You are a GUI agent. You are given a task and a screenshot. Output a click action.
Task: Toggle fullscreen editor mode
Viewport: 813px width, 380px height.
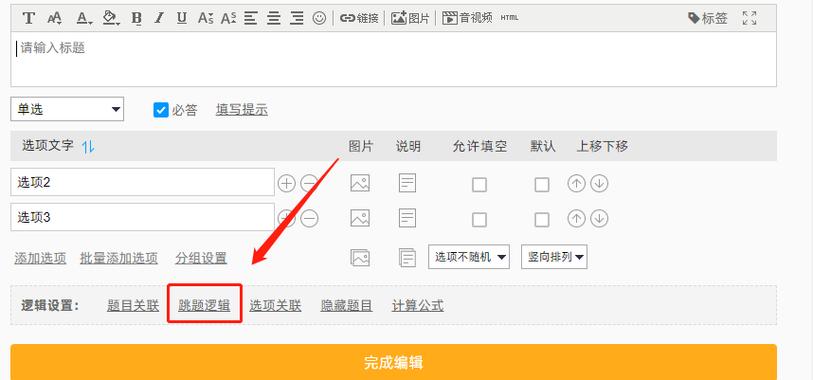tap(749, 18)
